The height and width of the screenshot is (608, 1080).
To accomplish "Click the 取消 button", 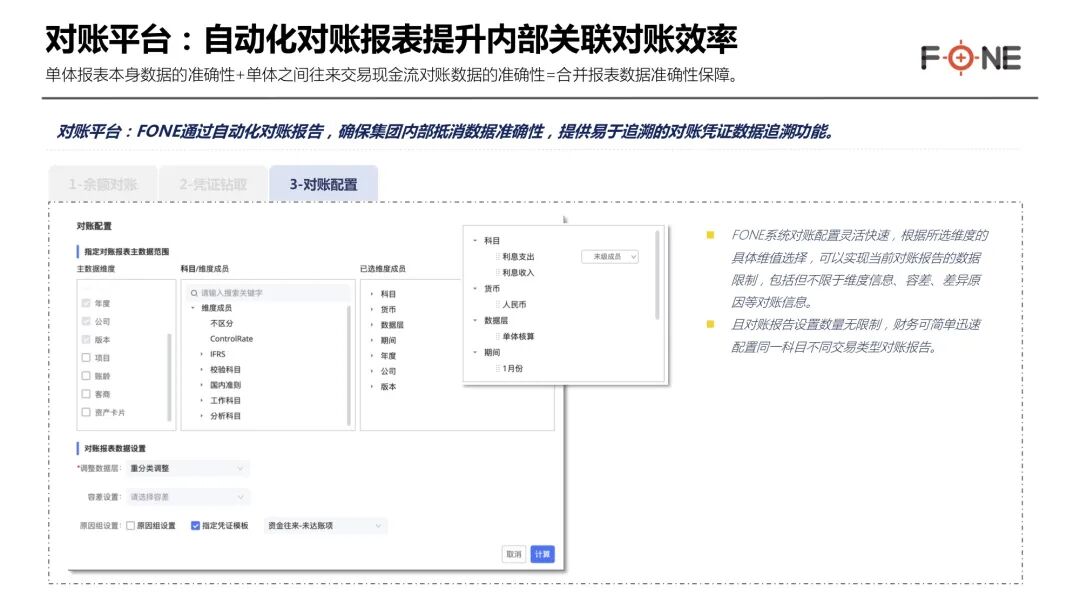I will (x=513, y=553).
